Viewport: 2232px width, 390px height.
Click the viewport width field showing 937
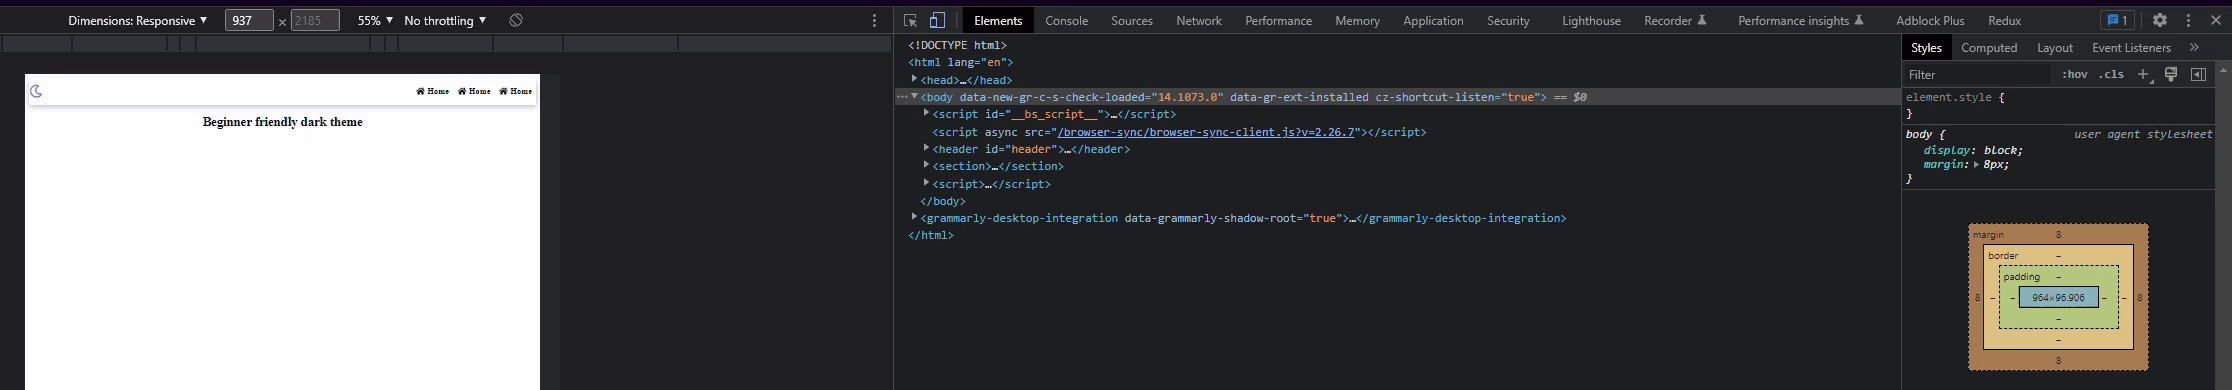[249, 20]
